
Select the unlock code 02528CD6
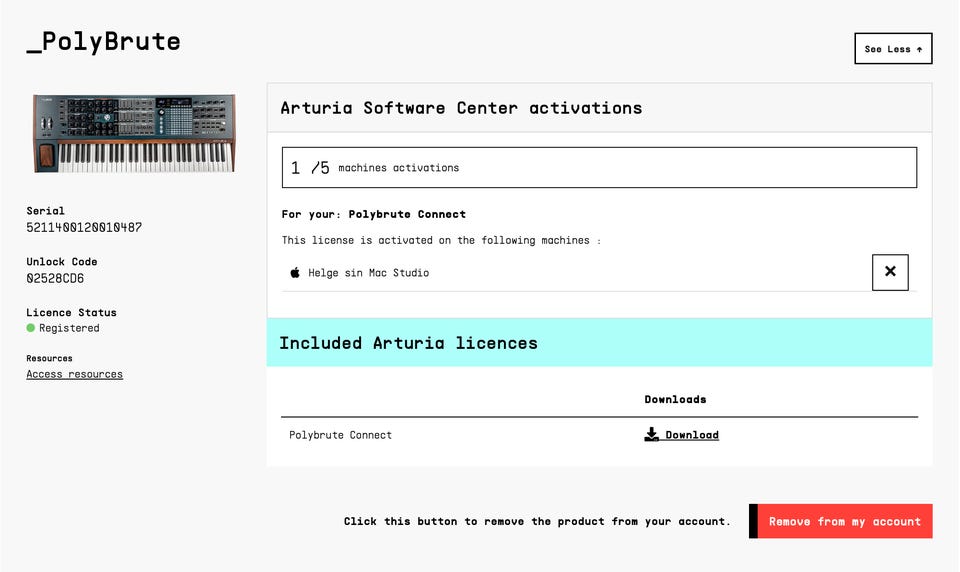[x=55, y=278]
